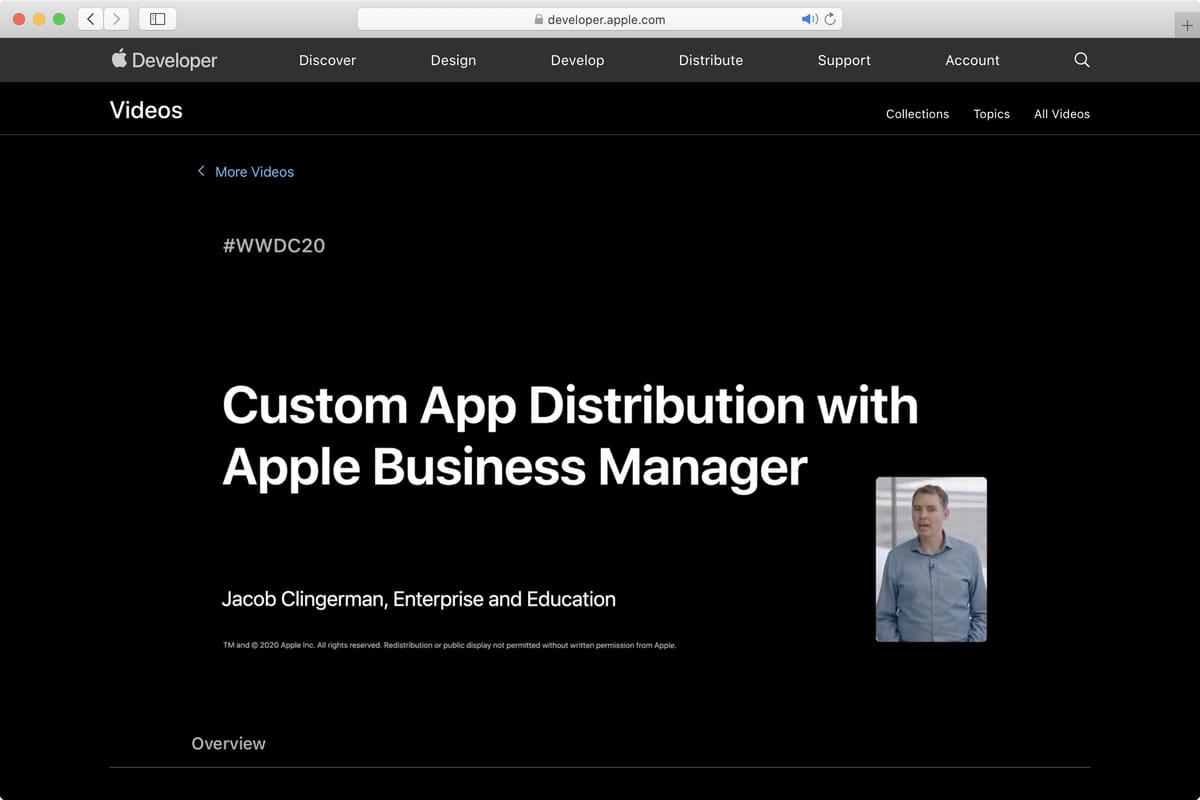The height and width of the screenshot is (800, 1200).
Task: Click the Safari forward arrow button
Action: pos(117,19)
